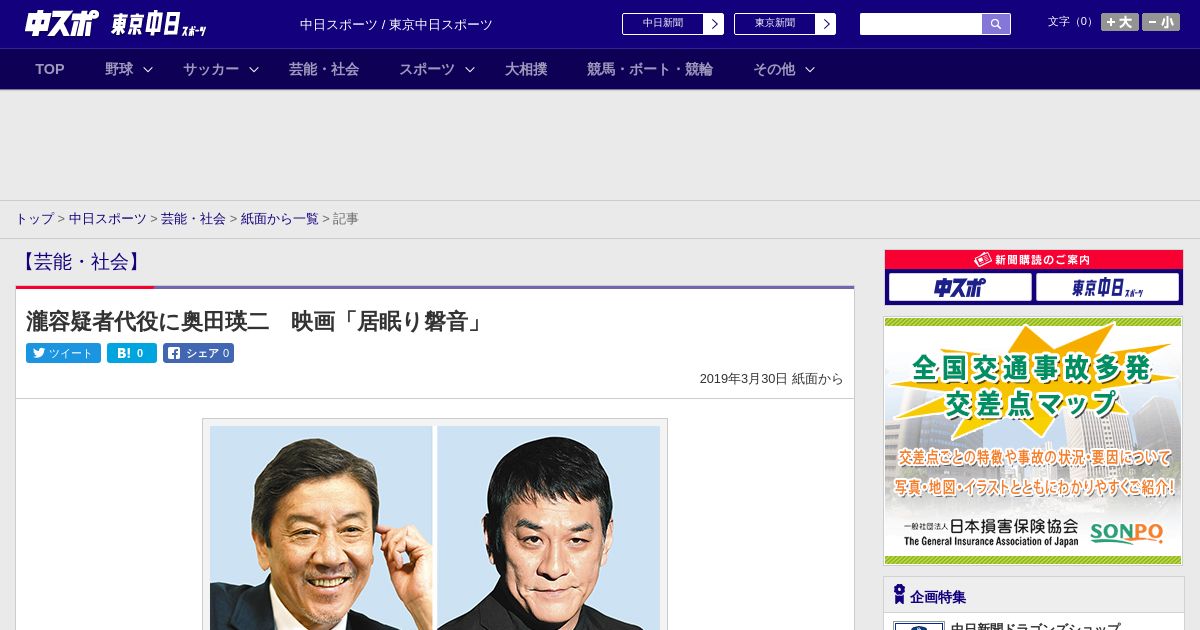Open the スポーツ navigation menu
The height and width of the screenshot is (630, 1200).
(x=427, y=69)
